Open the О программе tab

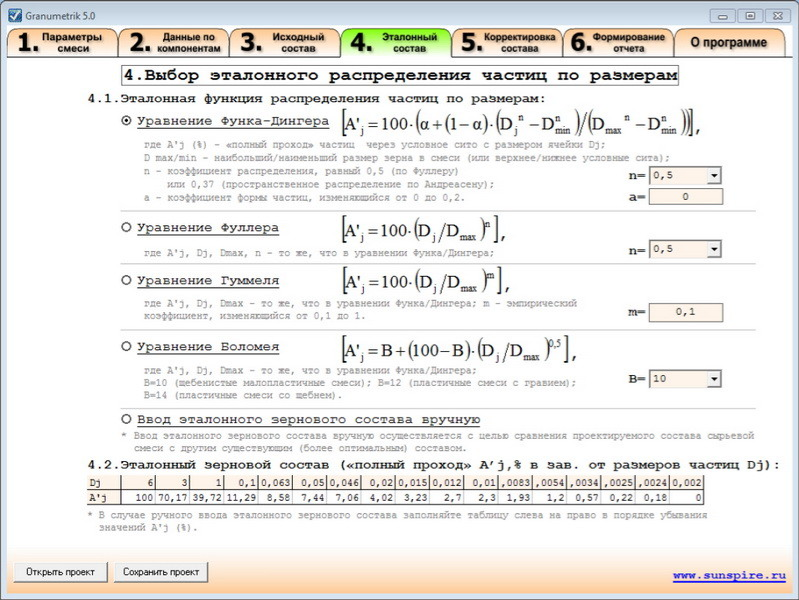pos(728,42)
